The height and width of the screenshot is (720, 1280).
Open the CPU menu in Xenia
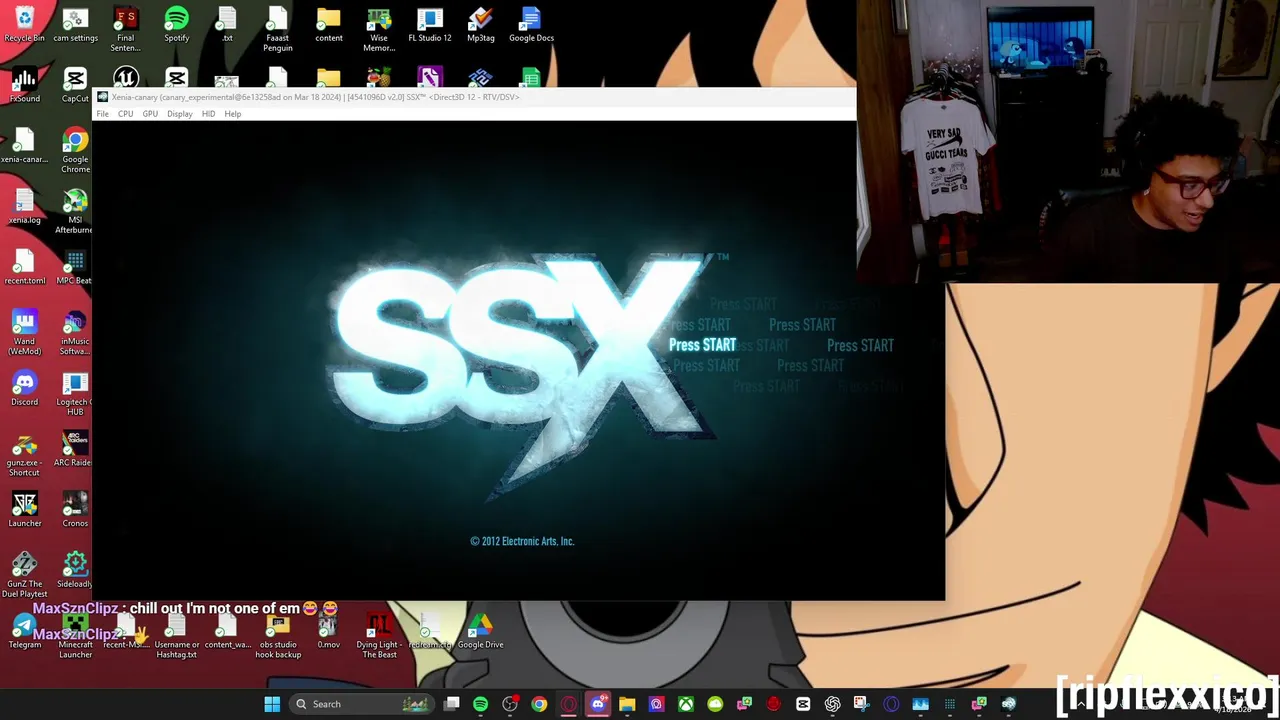tap(125, 114)
